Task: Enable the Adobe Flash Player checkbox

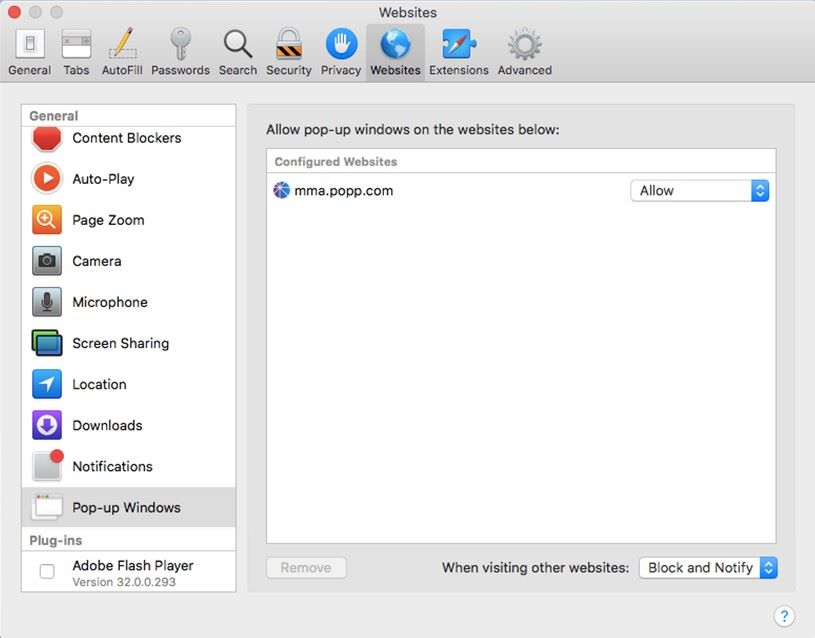Action: tap(47, 571)
